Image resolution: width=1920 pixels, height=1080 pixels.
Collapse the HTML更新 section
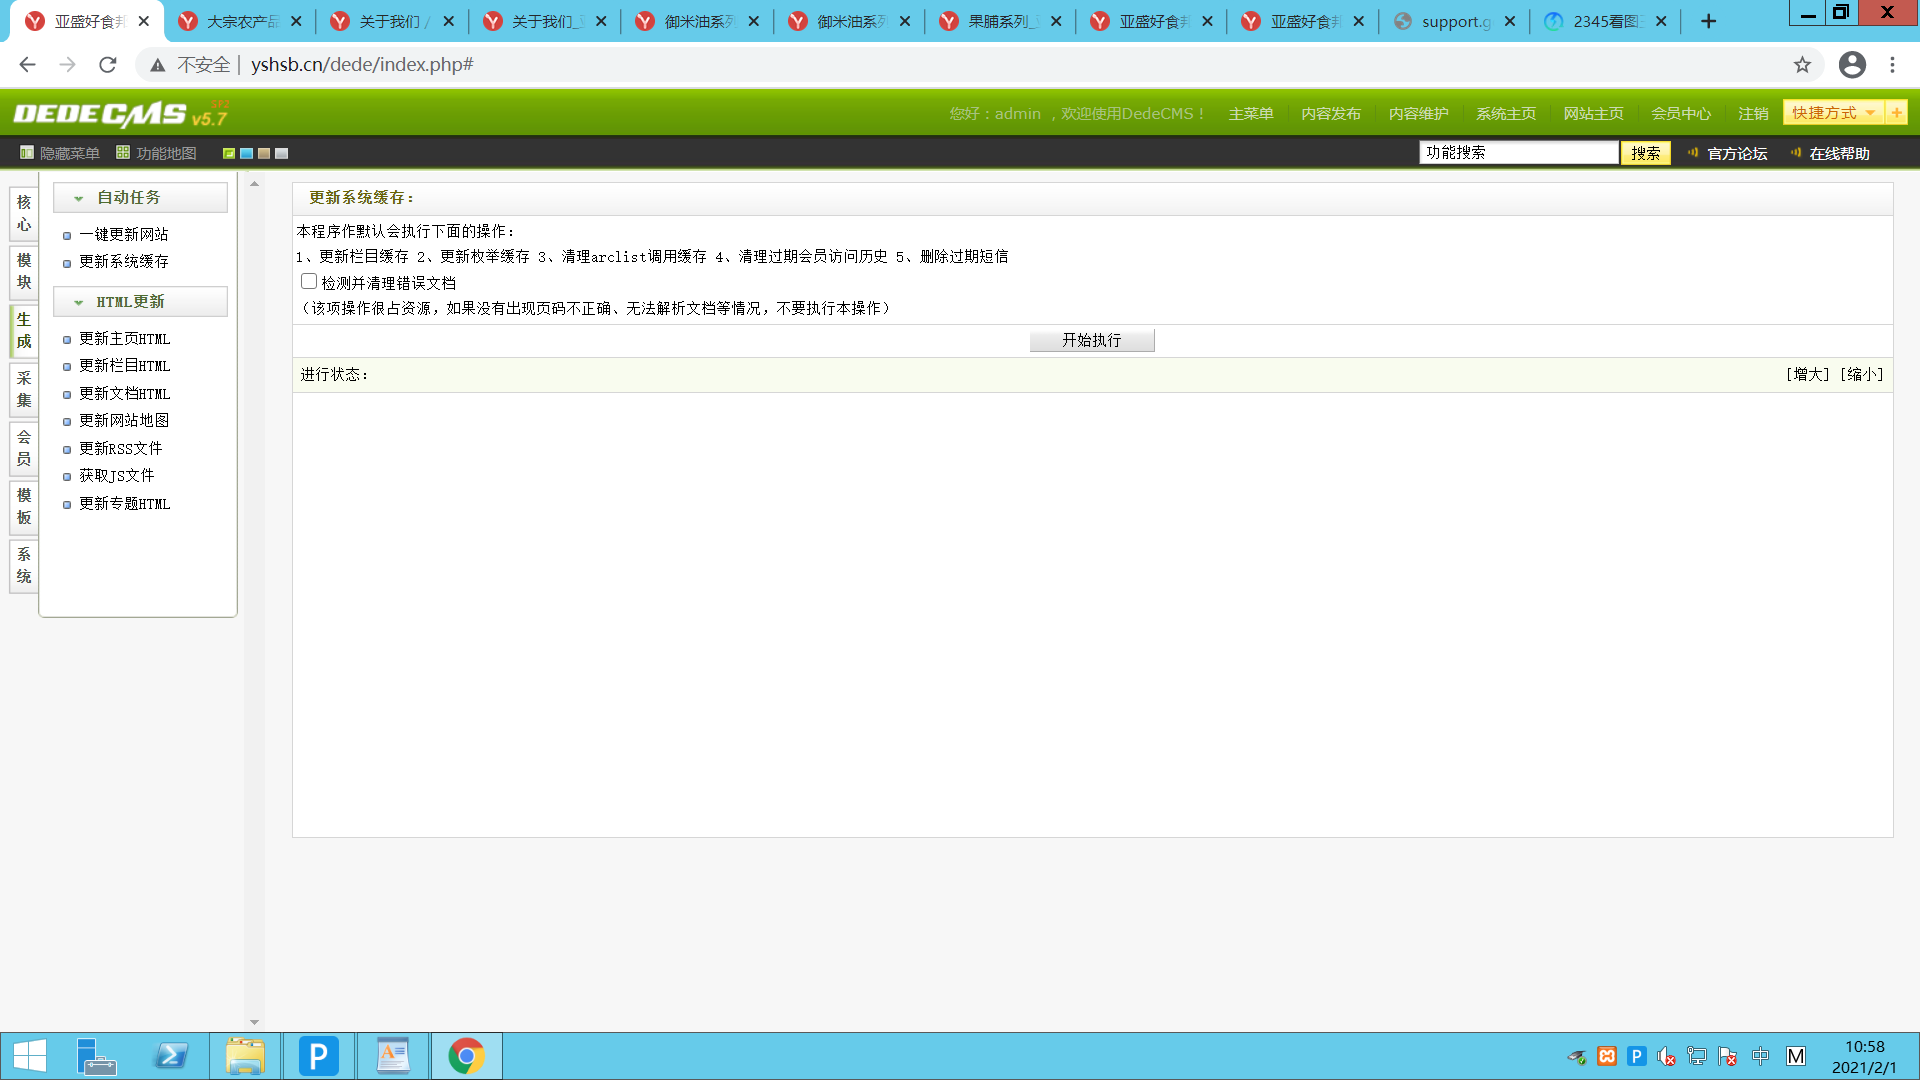[79, 302]
